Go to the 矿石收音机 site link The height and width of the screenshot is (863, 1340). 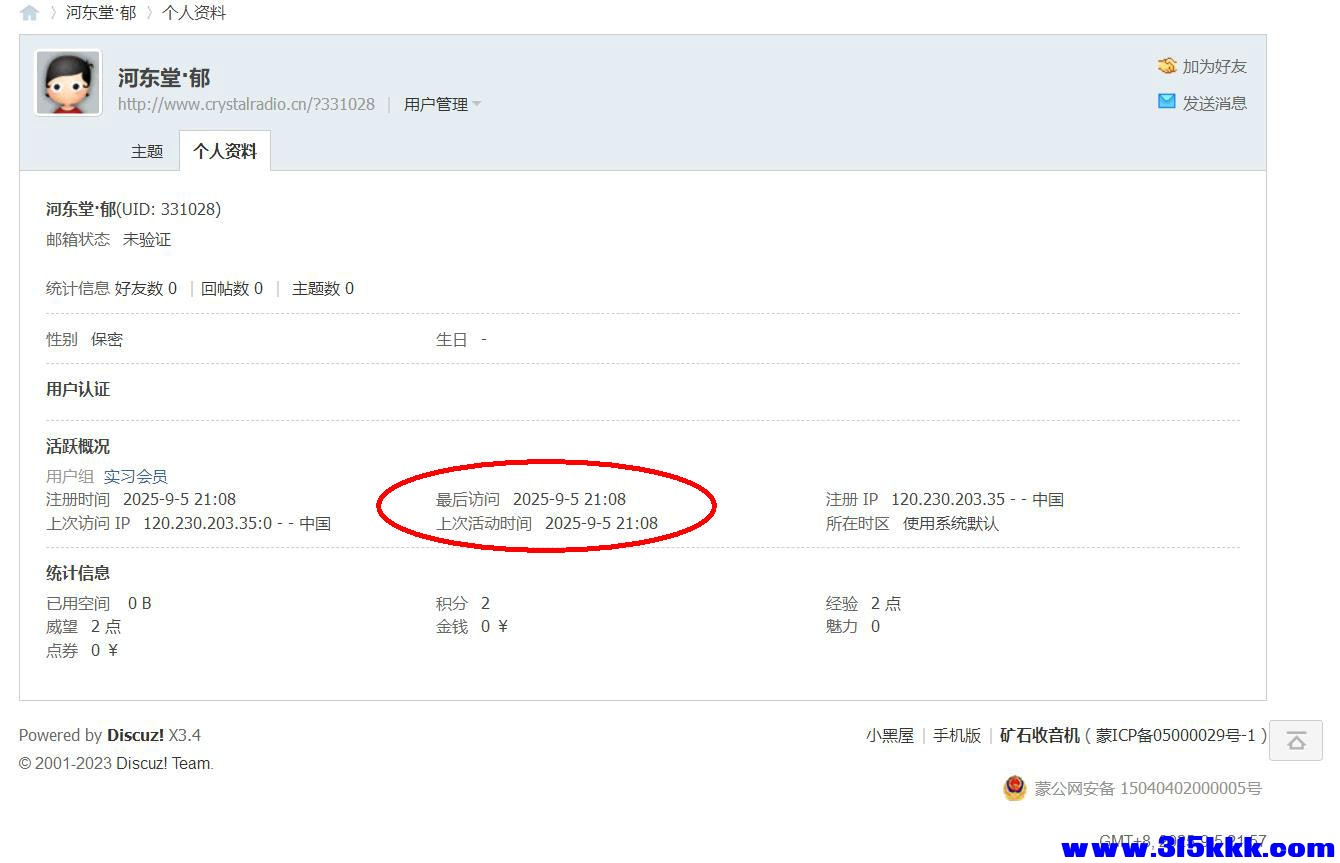[x=1040, y=735]
